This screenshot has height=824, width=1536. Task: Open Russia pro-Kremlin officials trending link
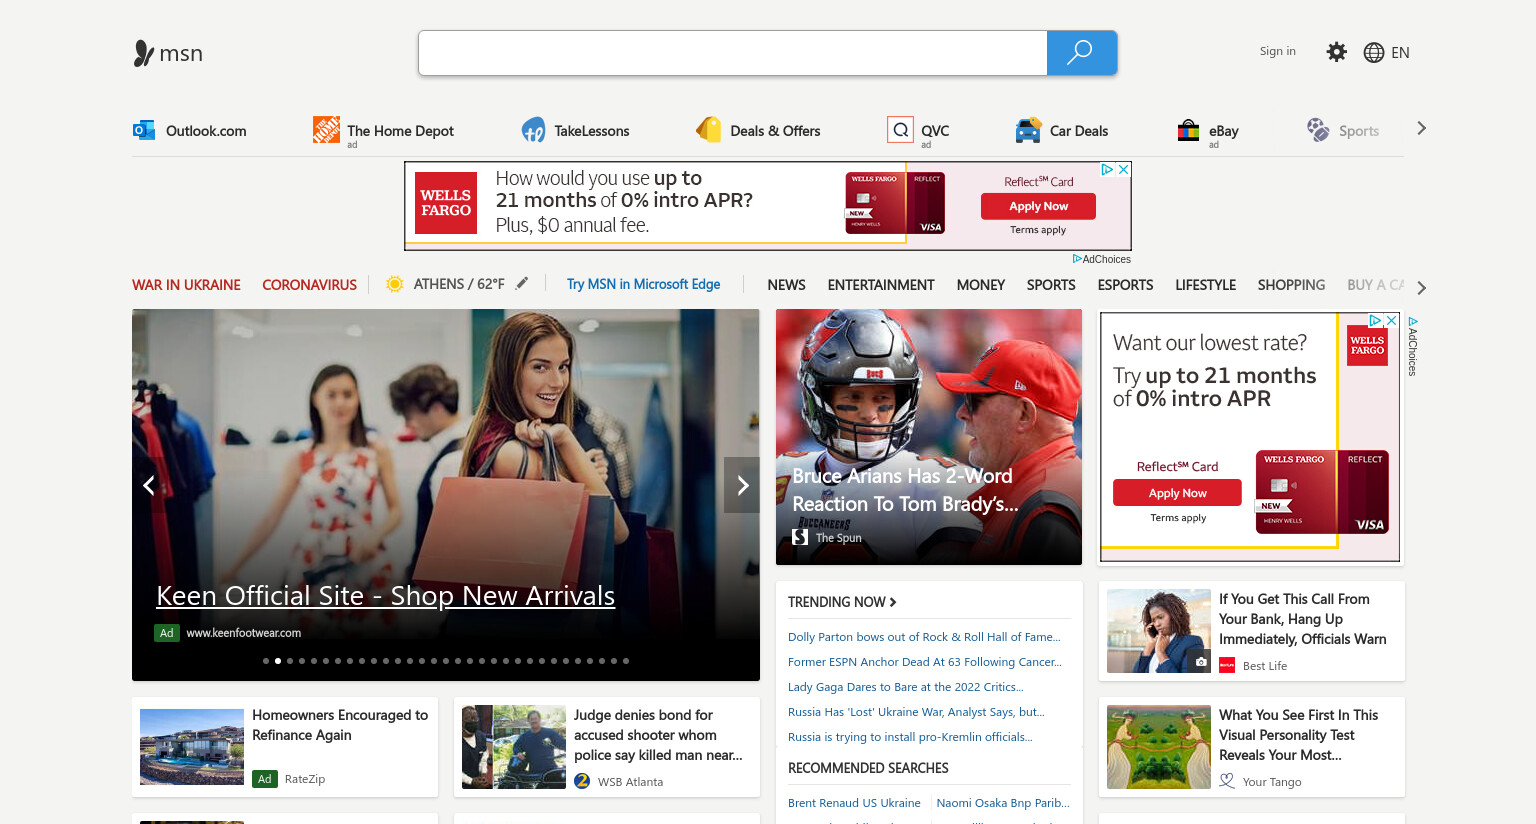pyautogui.click(x=910, y=737)
